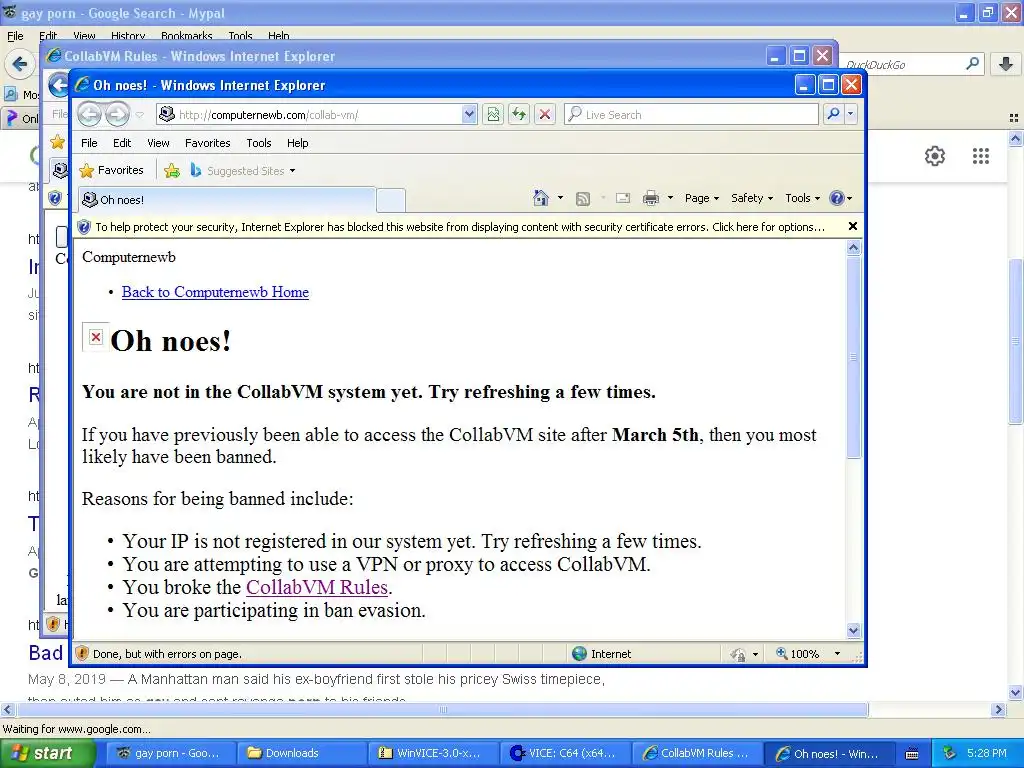Expand the zoom level dropdown arrow

[x=837, y=654]
